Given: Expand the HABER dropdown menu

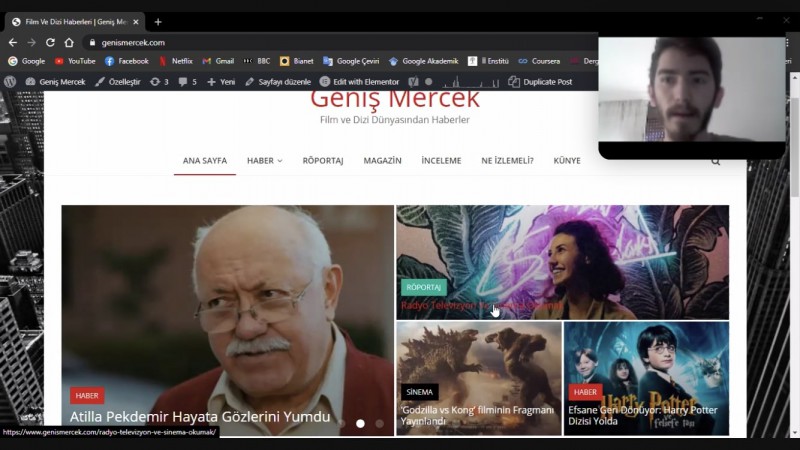Looking at the screenshot, I should click(264, 160).
